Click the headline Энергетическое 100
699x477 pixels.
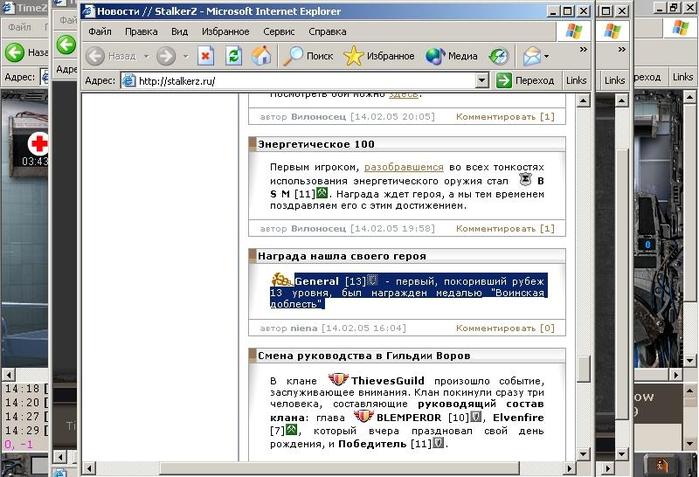(x=316, y=144)
